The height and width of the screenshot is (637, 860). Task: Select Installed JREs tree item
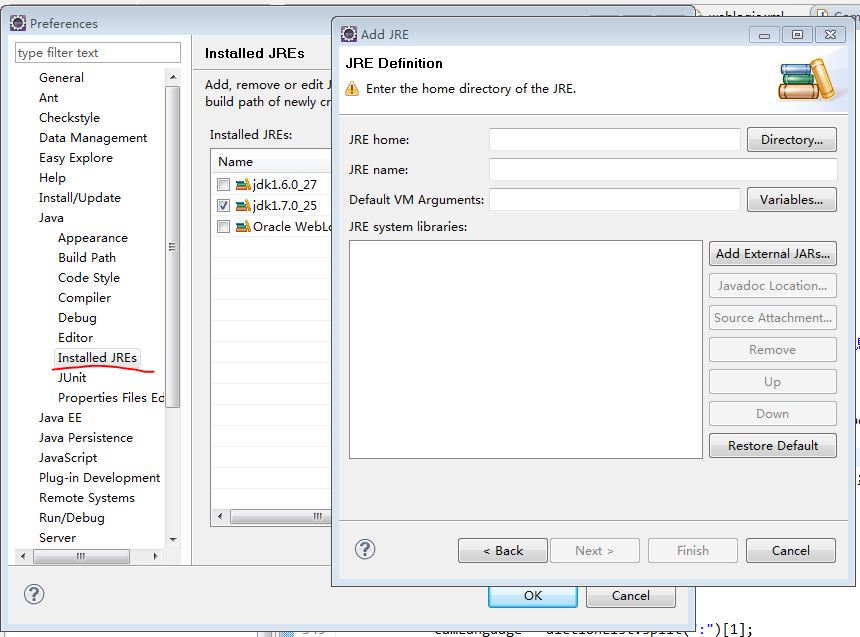click(97, 358)
